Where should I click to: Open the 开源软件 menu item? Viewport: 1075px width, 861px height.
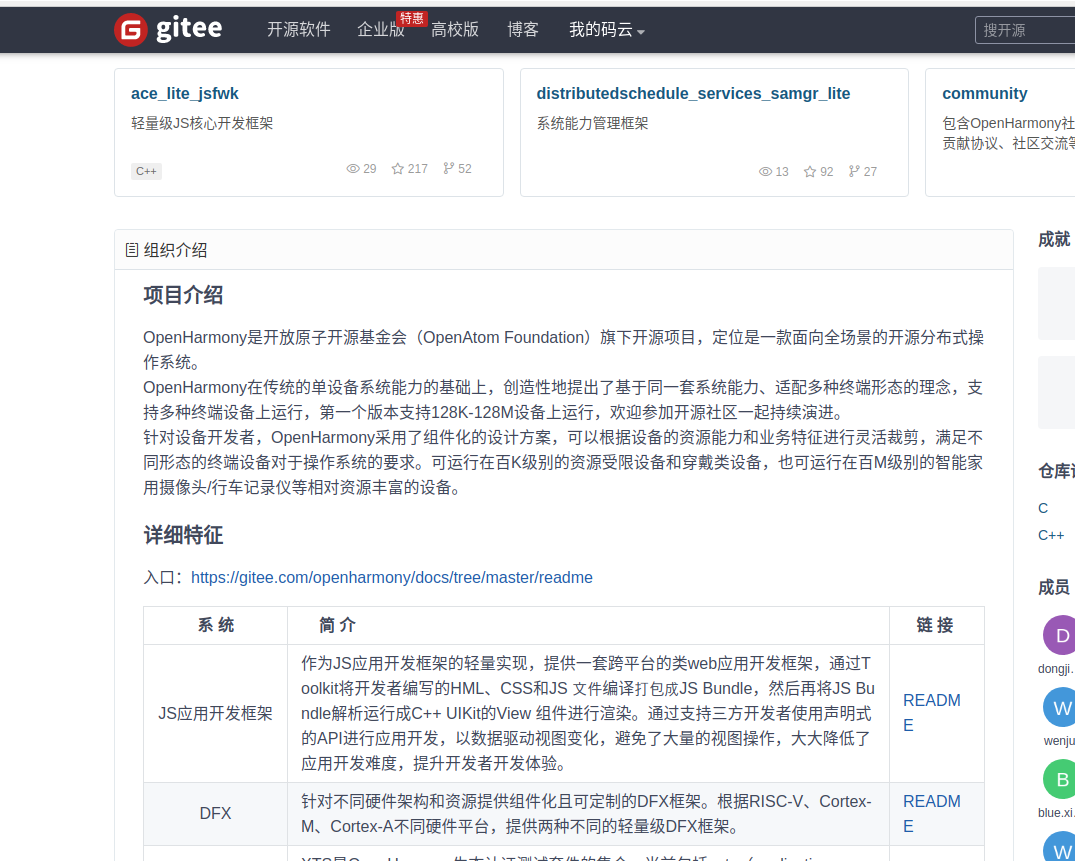click(x=298, y=29)
